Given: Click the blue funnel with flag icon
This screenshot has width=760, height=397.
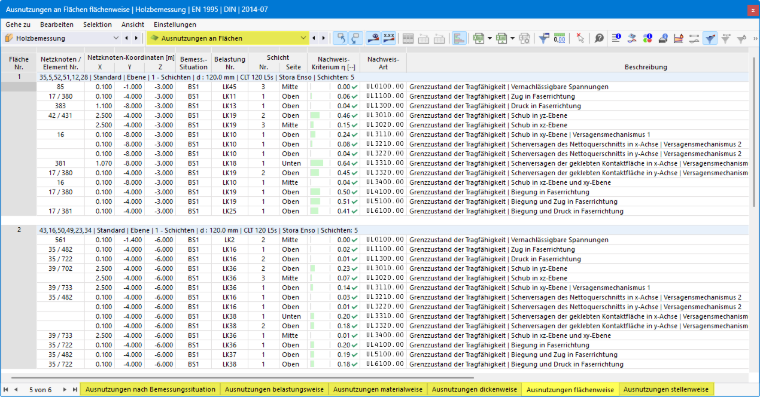Looking at the screenshot, I should 544,38.
